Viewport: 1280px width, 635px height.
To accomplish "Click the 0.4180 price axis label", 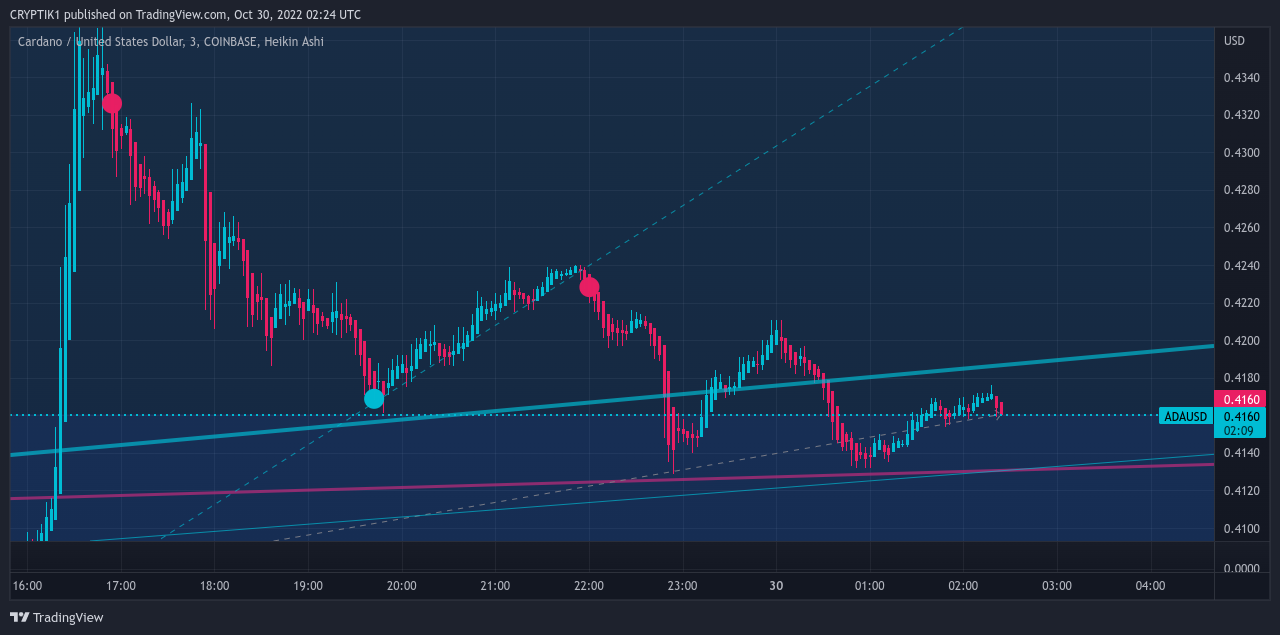I will [x=1241, y=378].
